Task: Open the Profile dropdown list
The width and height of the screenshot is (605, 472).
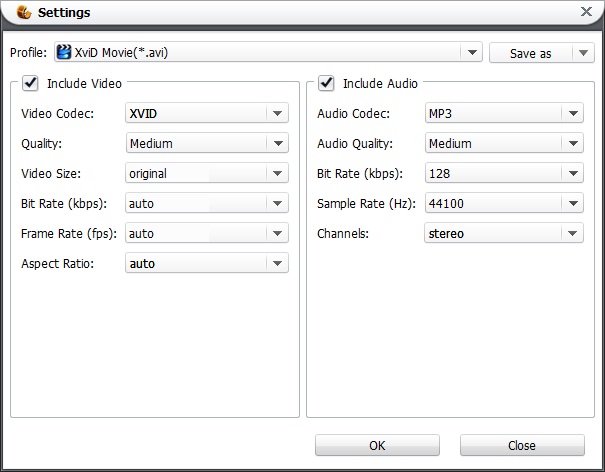Action: (x=268, y=52)
